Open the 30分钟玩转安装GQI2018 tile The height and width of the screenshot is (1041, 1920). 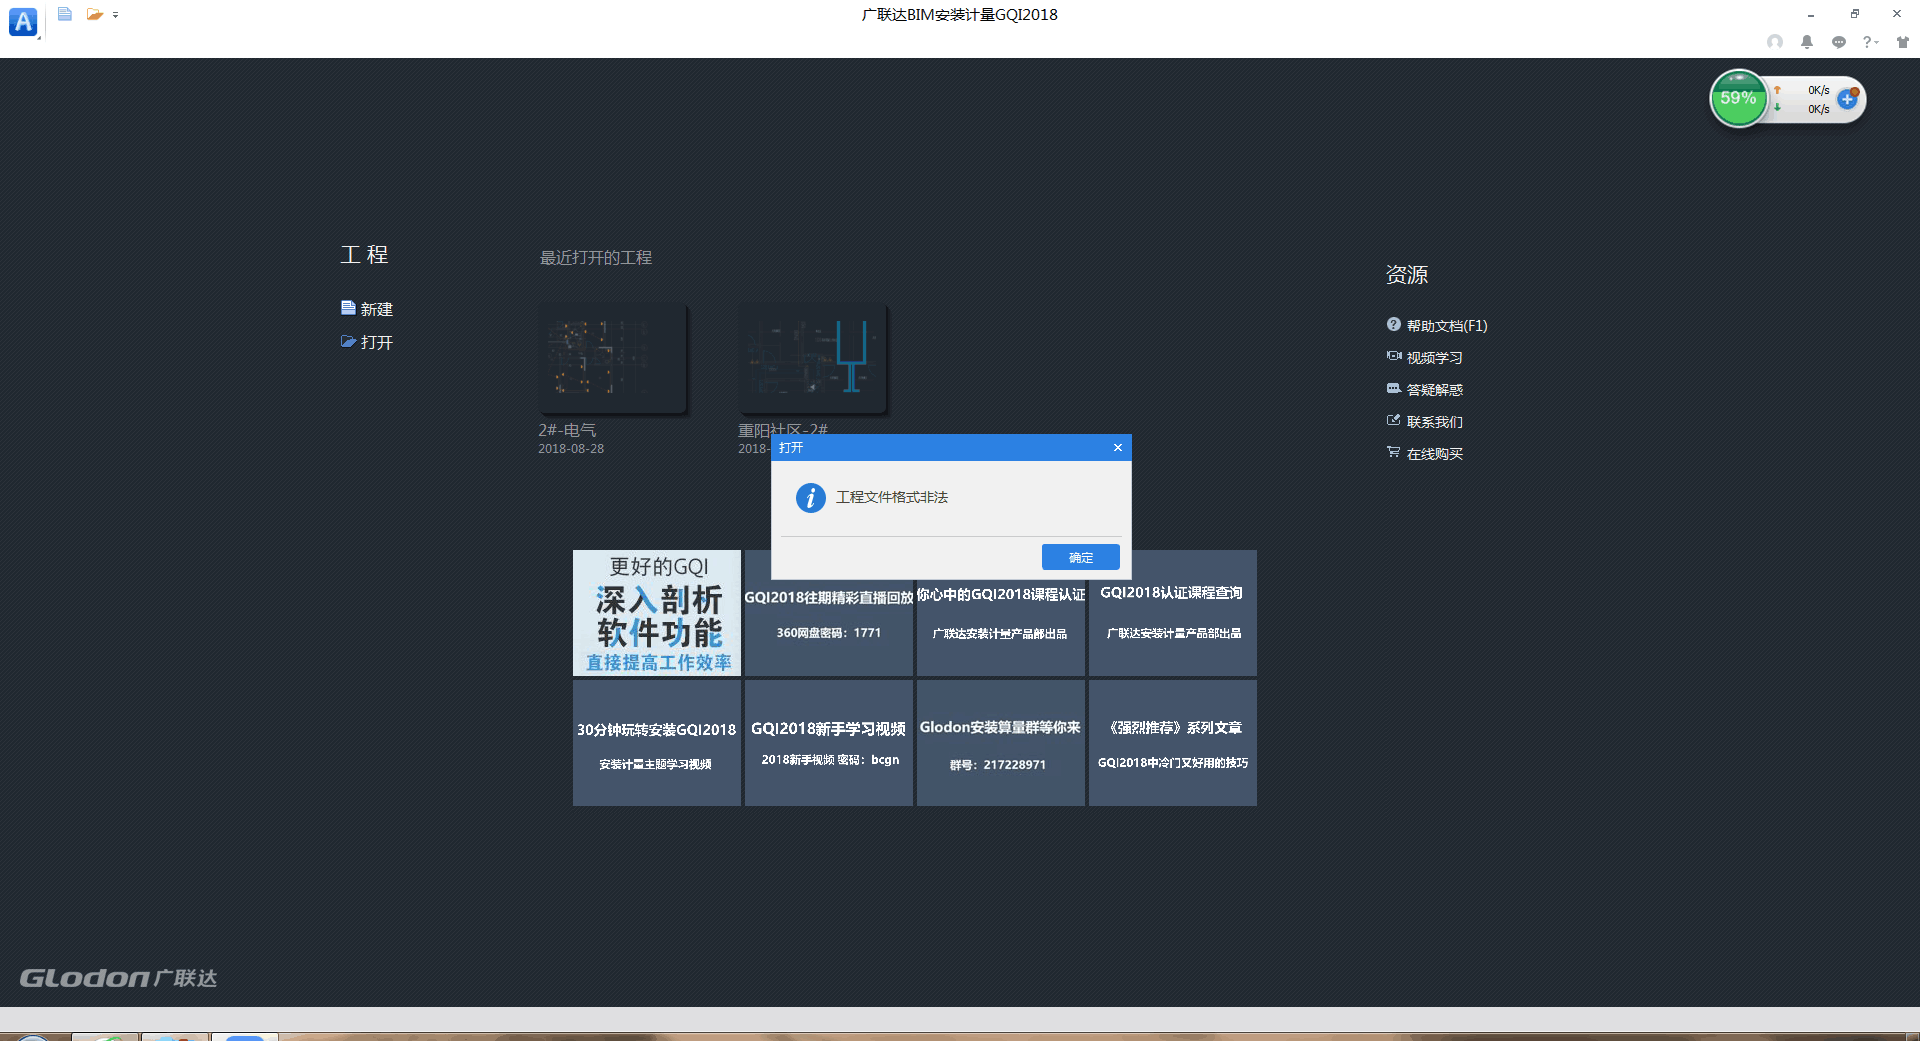point(657,743)
